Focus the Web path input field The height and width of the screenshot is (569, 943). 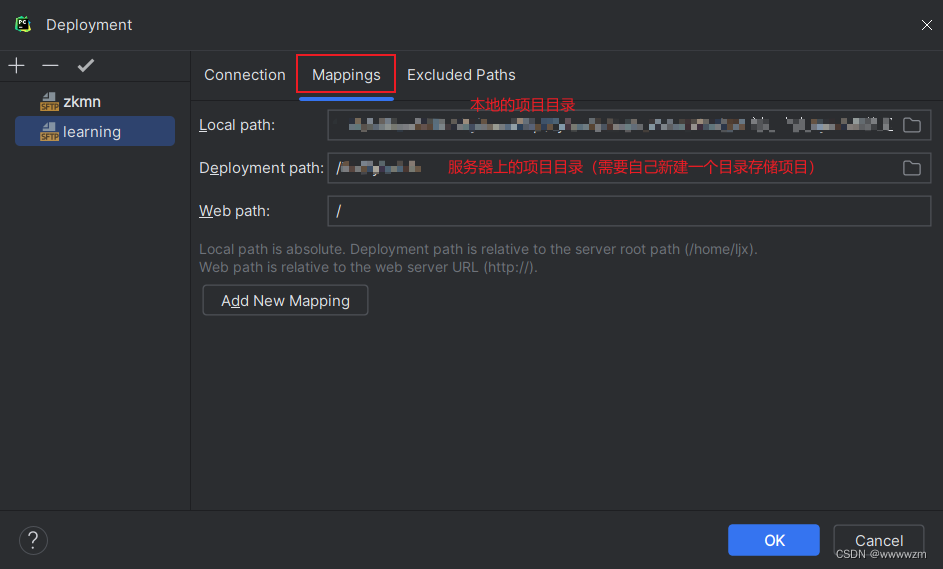coord(629,211)
